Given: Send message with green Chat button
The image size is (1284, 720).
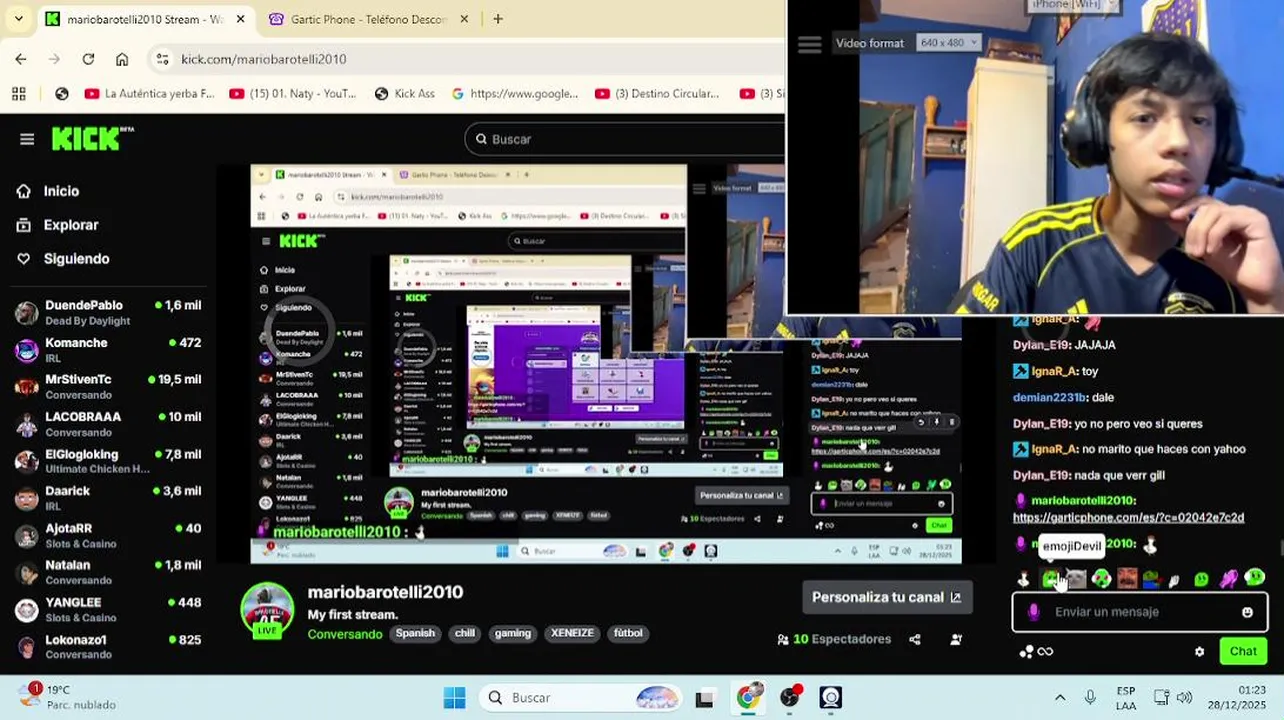Looking at the screenshot, I should pos(1243,652).
